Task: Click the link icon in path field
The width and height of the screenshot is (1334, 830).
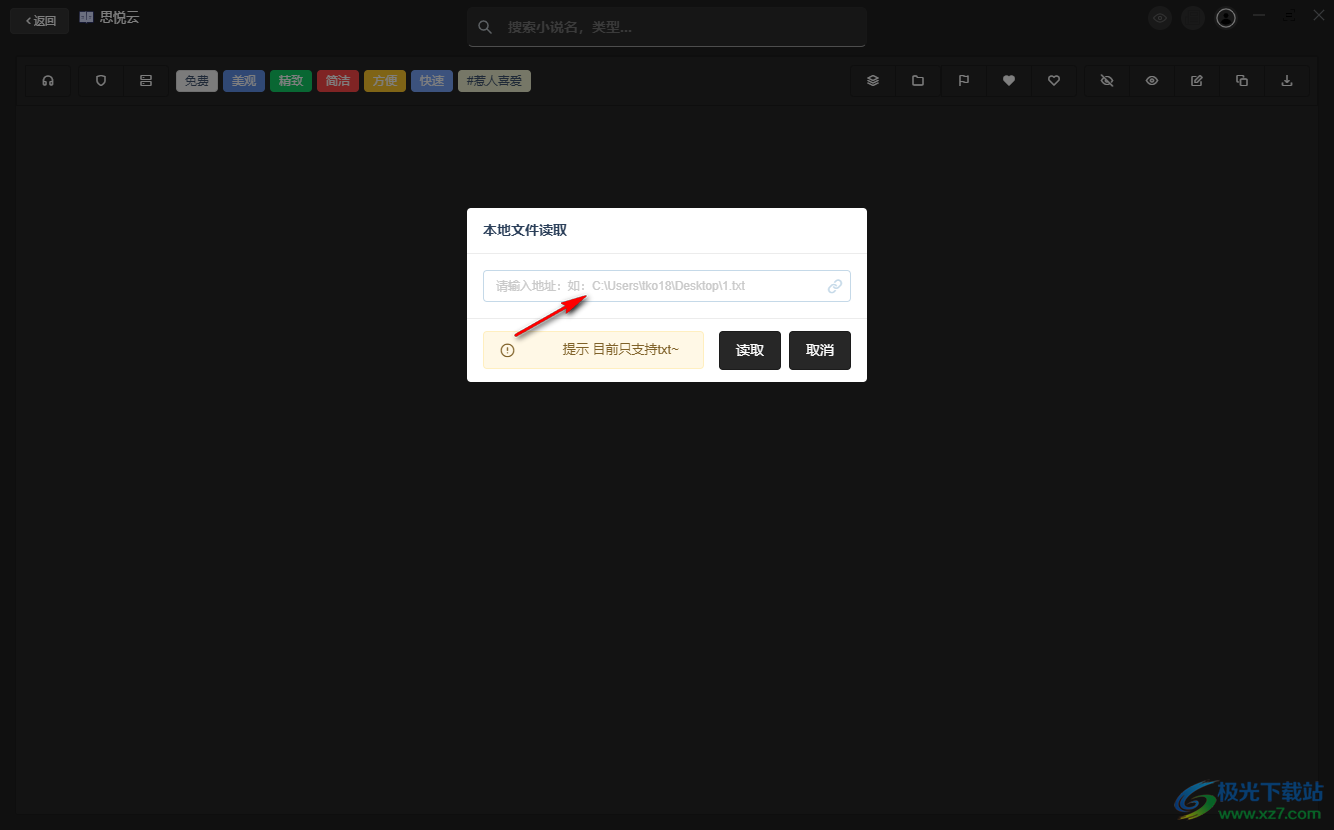Action: click(835, 286)
